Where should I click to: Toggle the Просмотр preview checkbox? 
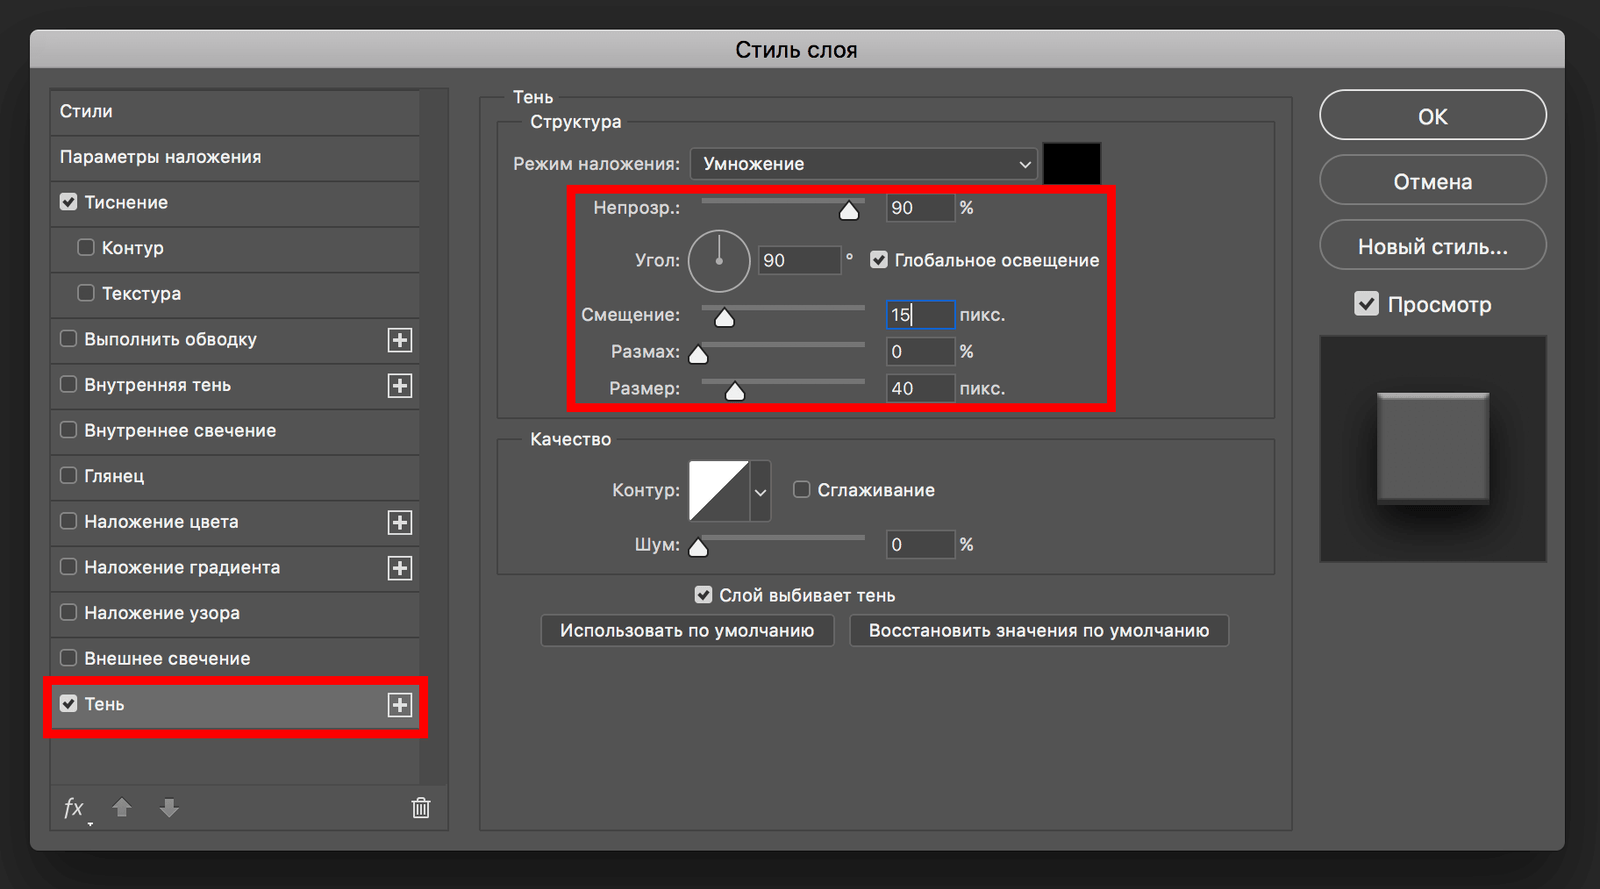pos(1366,304)
